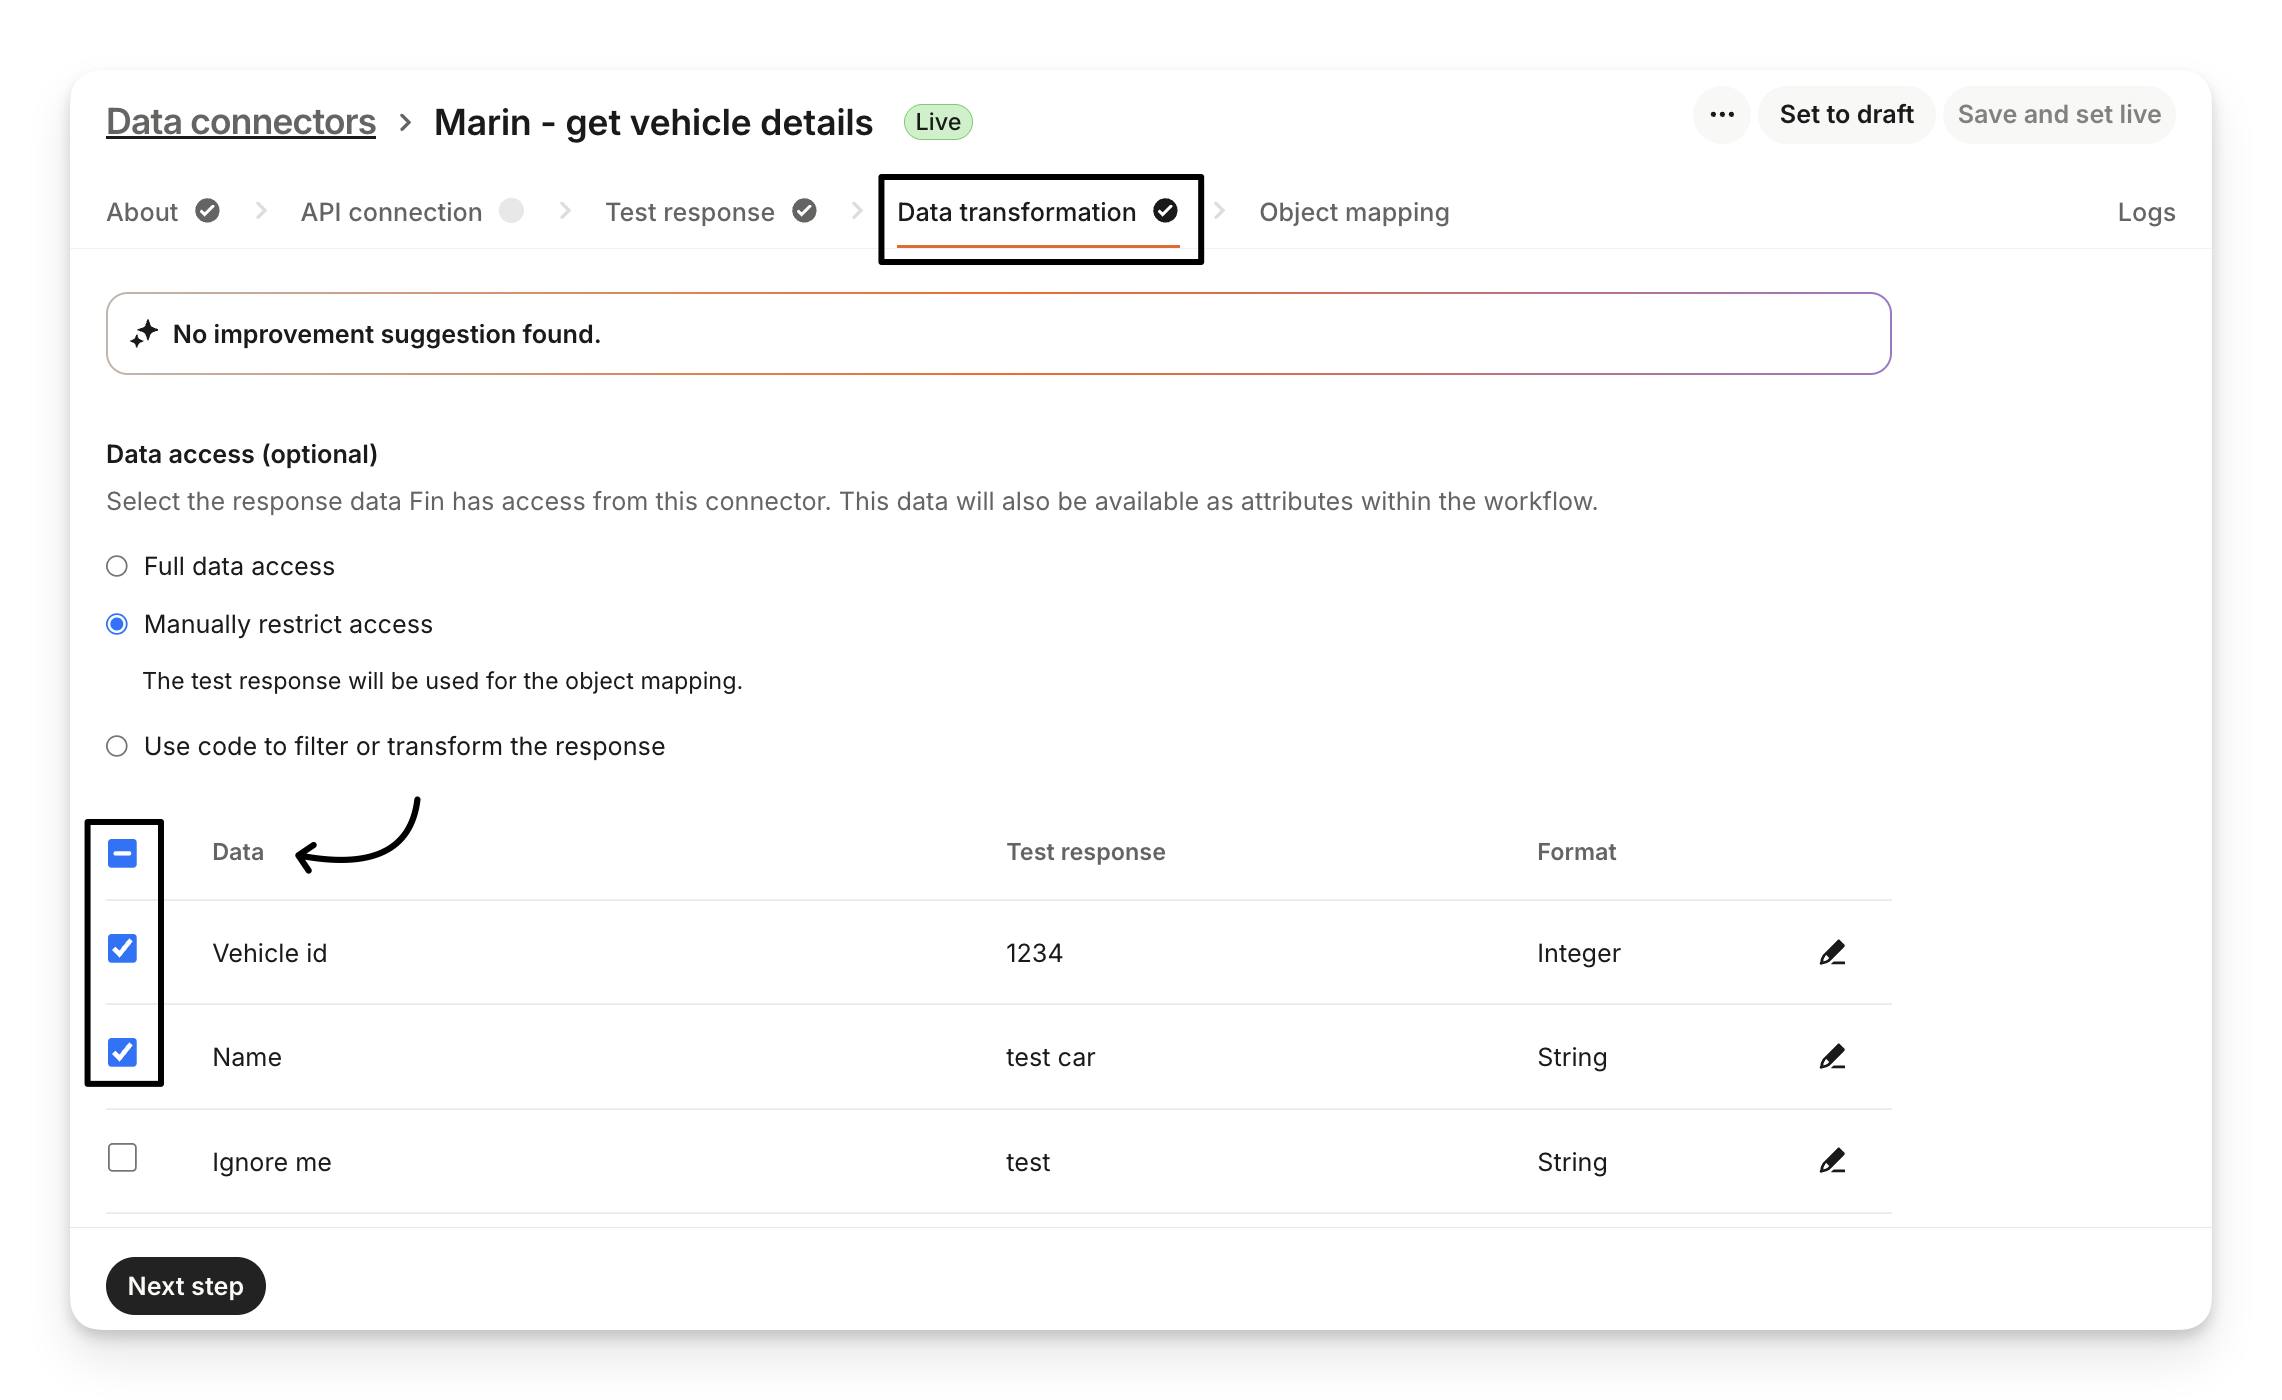Click pencil edit icon for Name row
The image size is (2282, 1400).
[1832, 1057]
